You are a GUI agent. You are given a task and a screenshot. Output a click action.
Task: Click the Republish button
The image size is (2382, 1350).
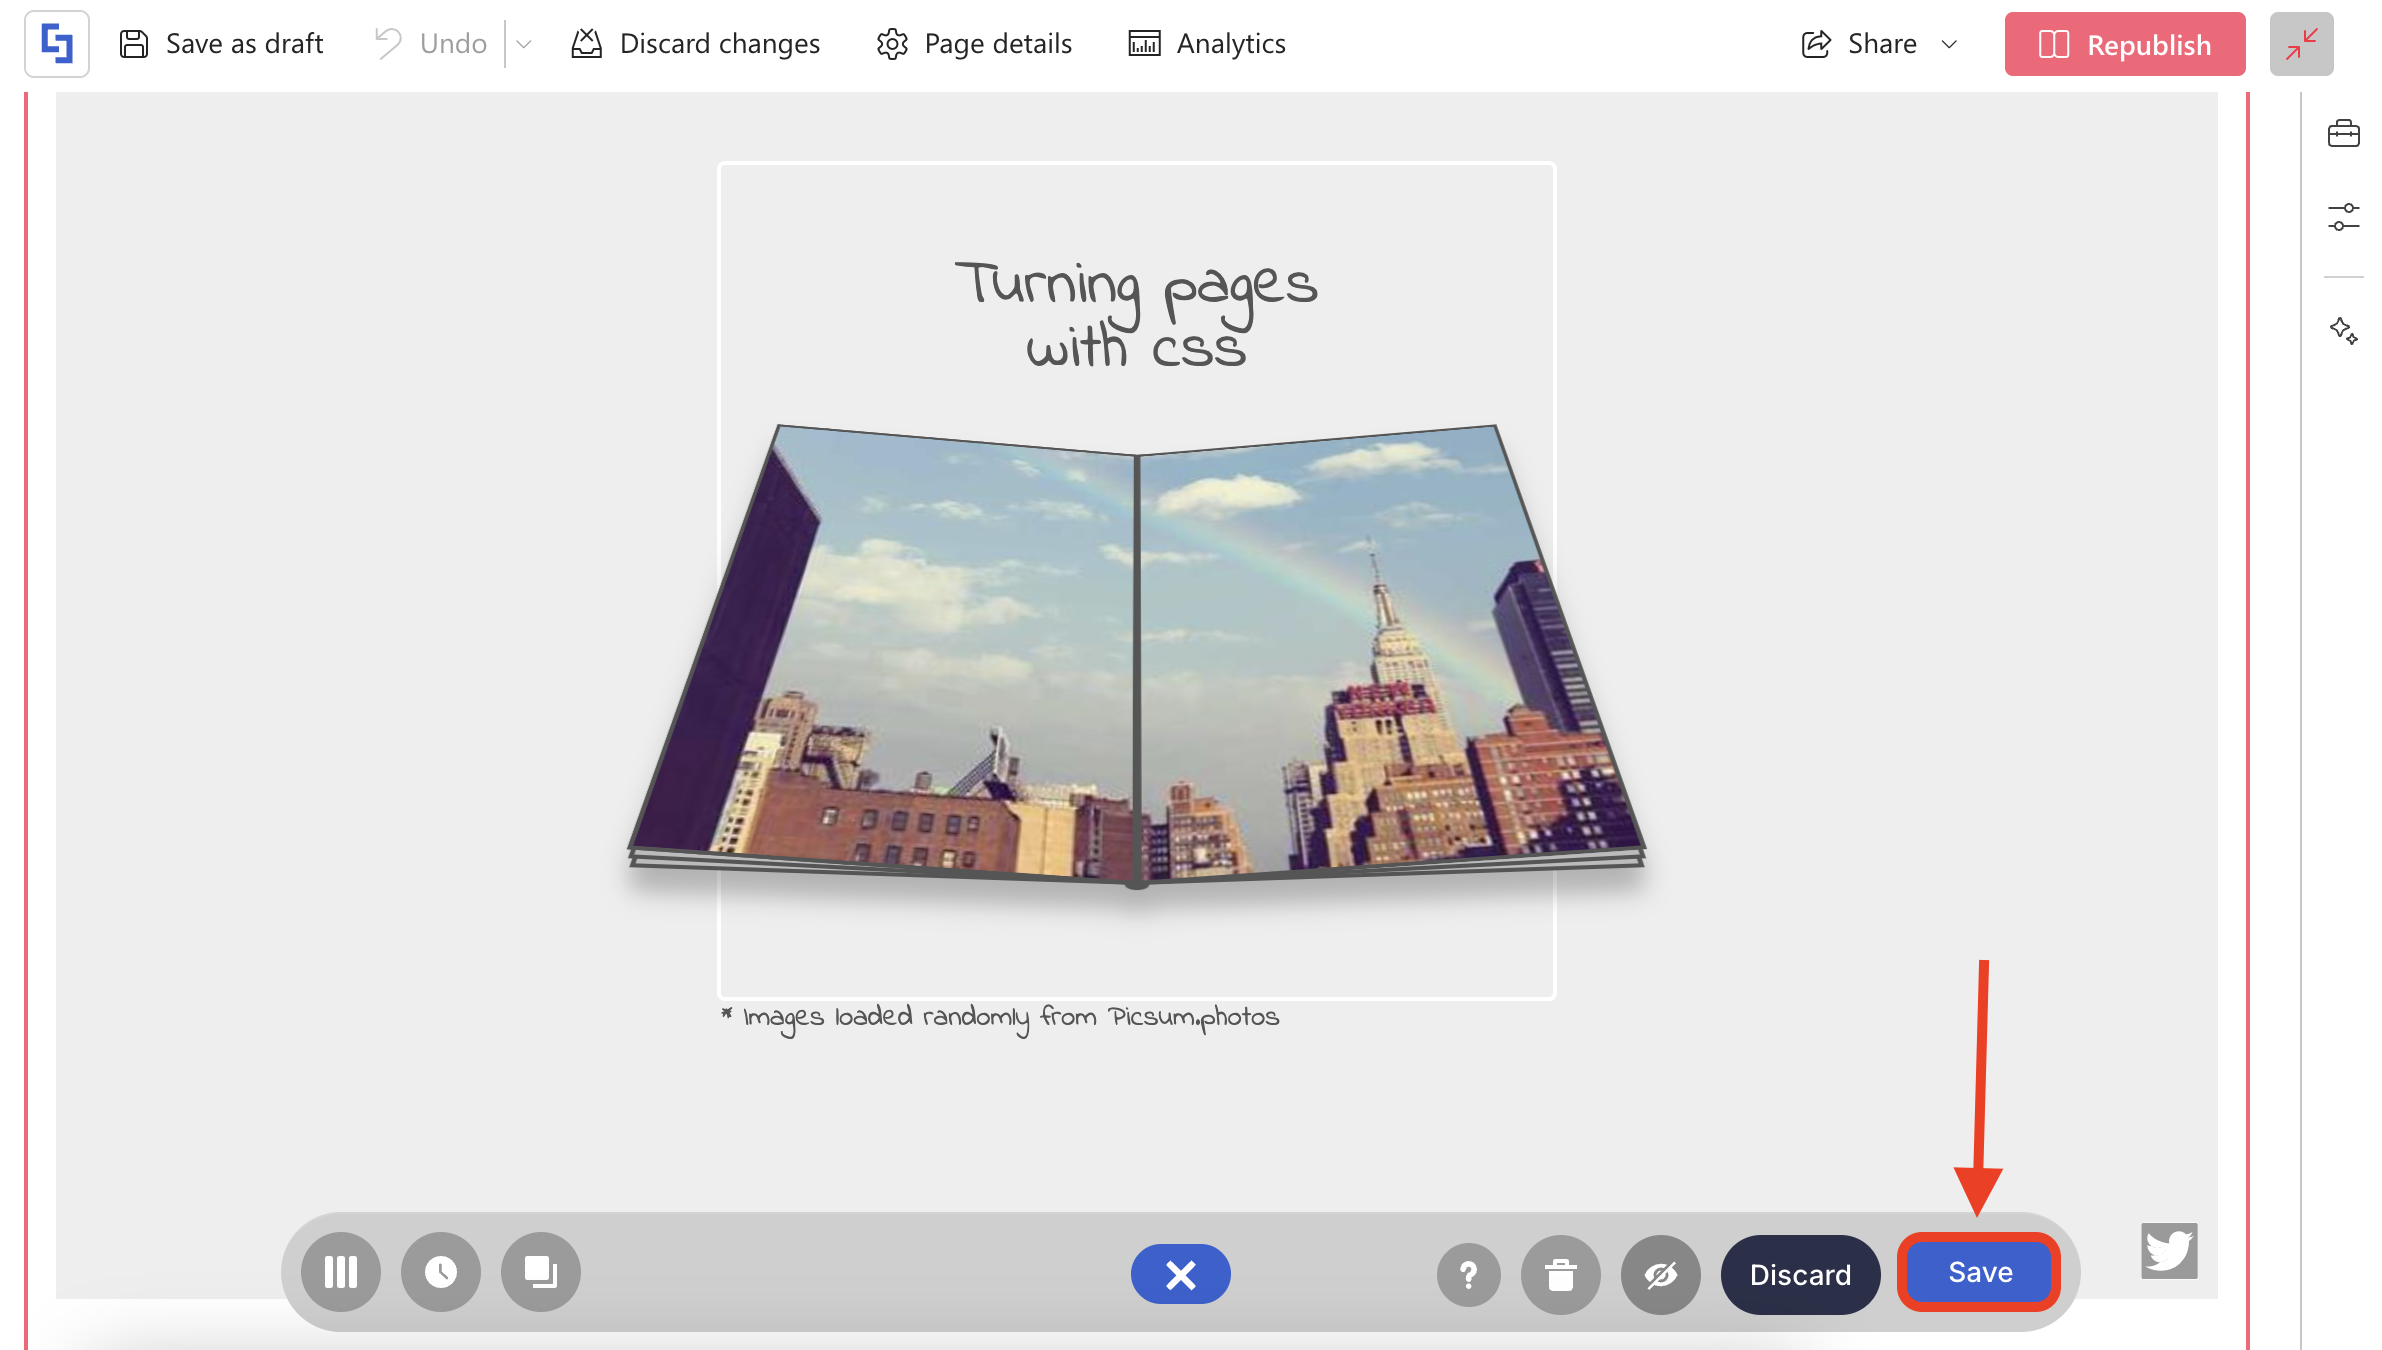2124,44
